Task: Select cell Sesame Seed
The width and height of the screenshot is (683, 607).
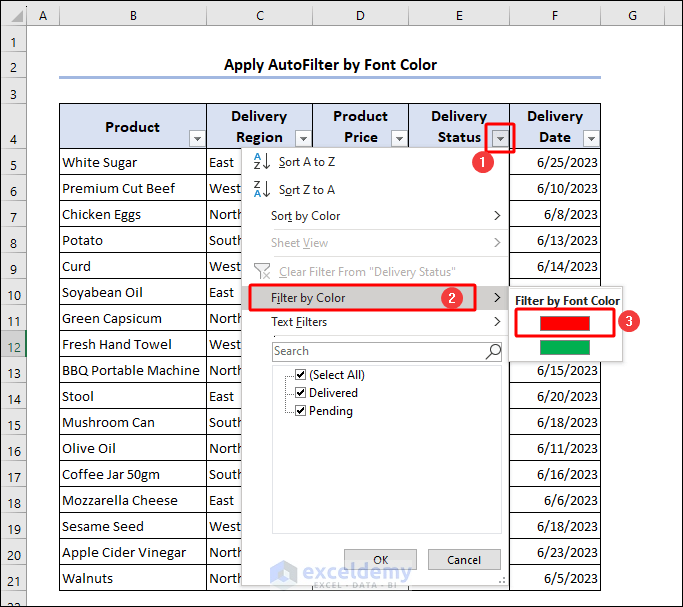Action: 133,526
